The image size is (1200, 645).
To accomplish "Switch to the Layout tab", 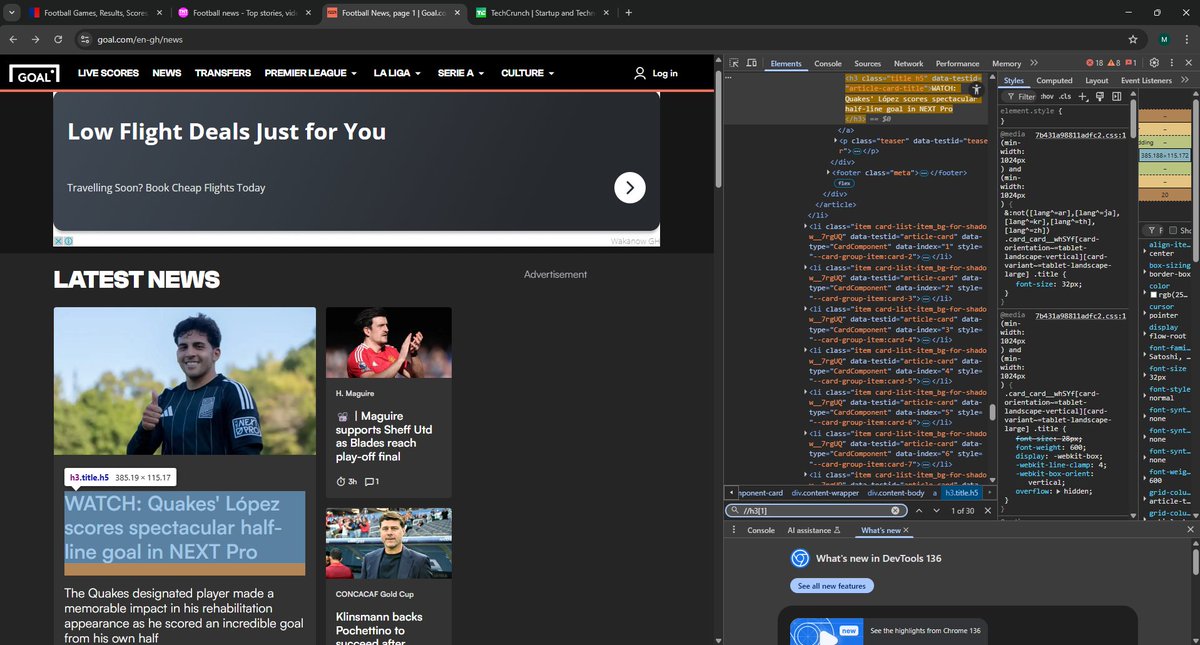I will point(1096,80).
